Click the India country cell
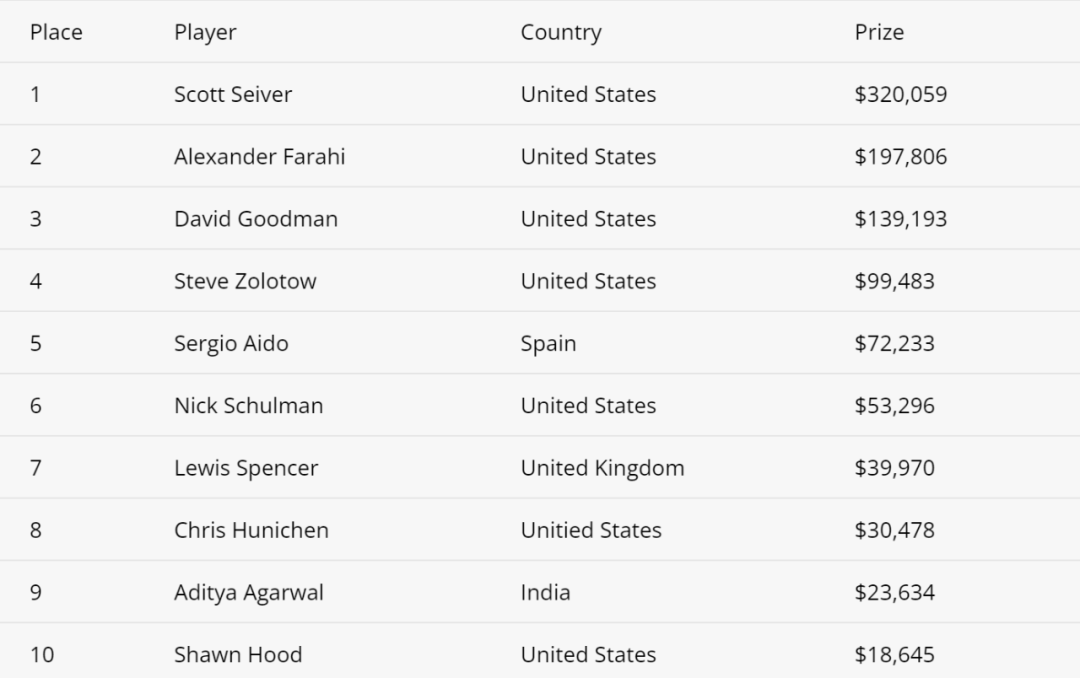Screen dimensions: 1080x678 (546, 593)
